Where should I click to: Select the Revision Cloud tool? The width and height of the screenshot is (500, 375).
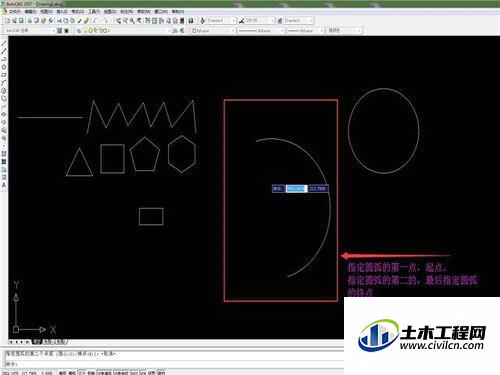[4, 99]
